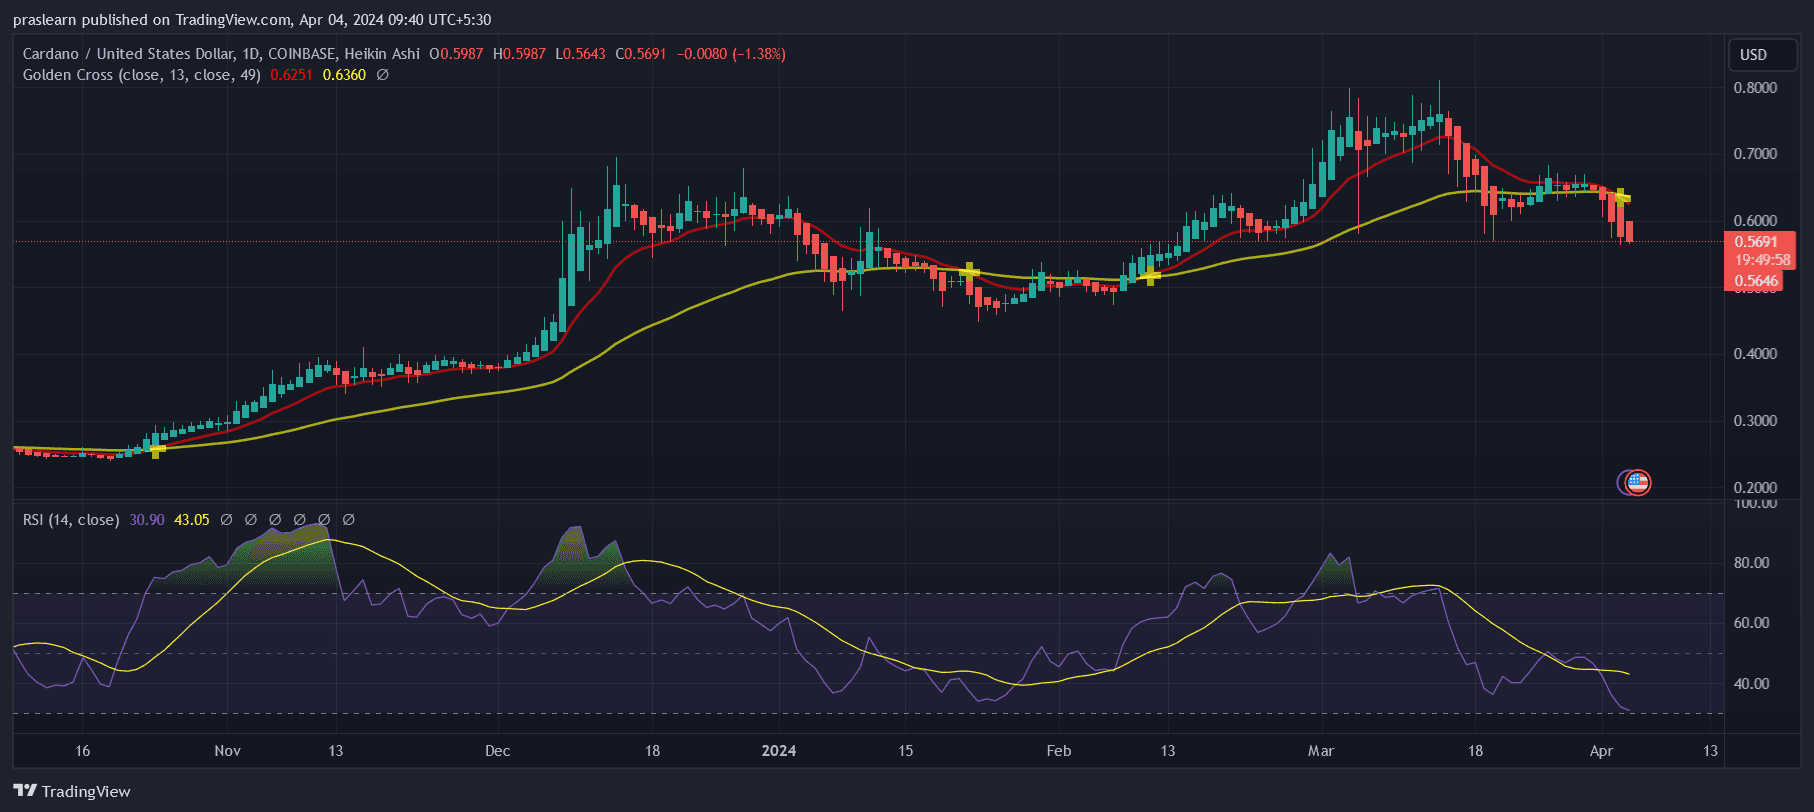Click the Cardano / United States Dollar title

click(128, 54)
